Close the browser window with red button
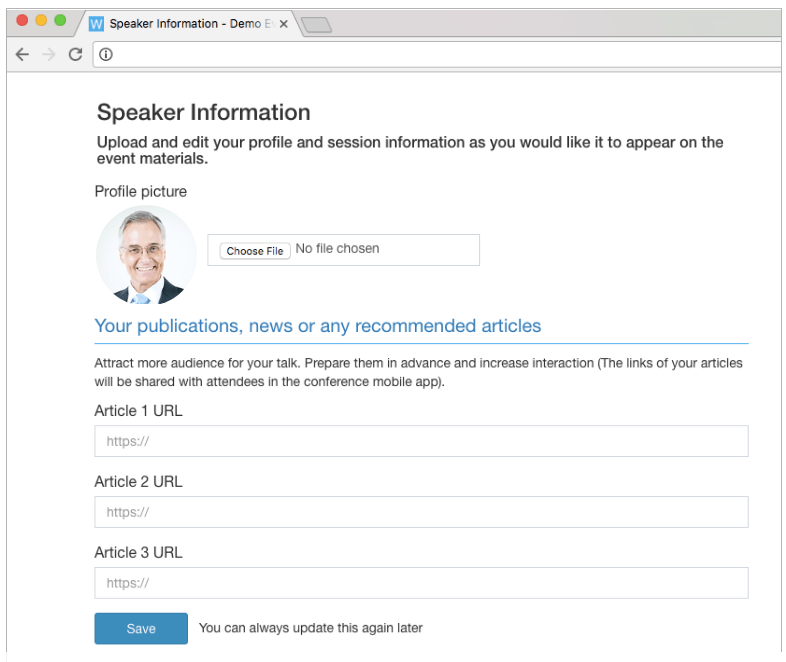 click(23, 20)
